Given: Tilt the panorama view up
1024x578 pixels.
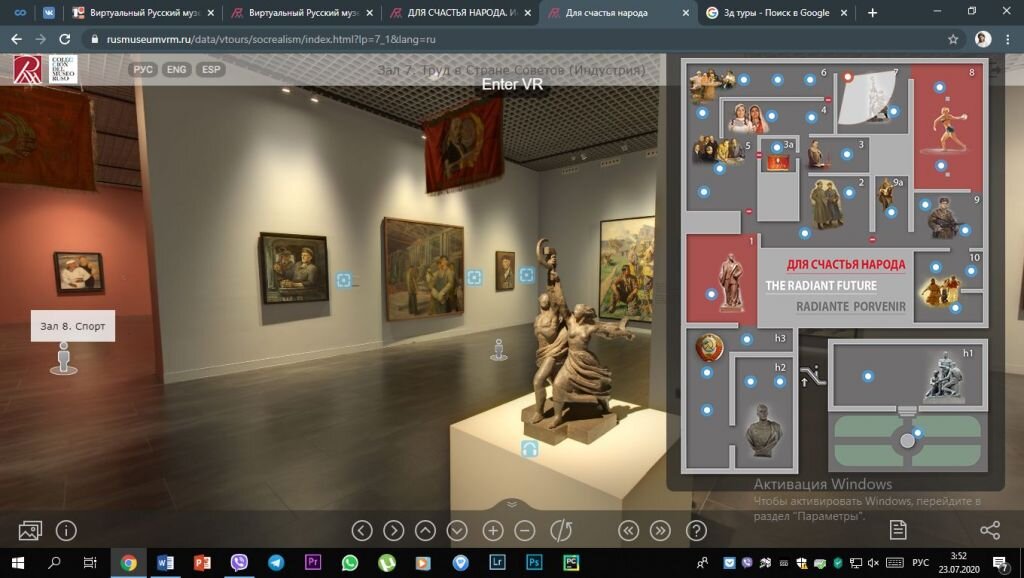Looking at the screenshot, I should coord(425,530).
